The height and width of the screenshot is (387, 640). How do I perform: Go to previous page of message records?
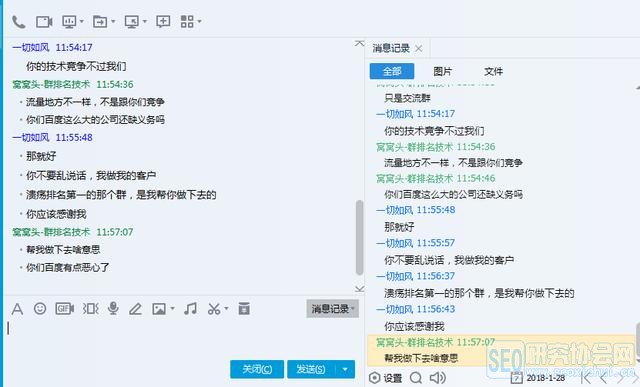(x=604, y=378)
